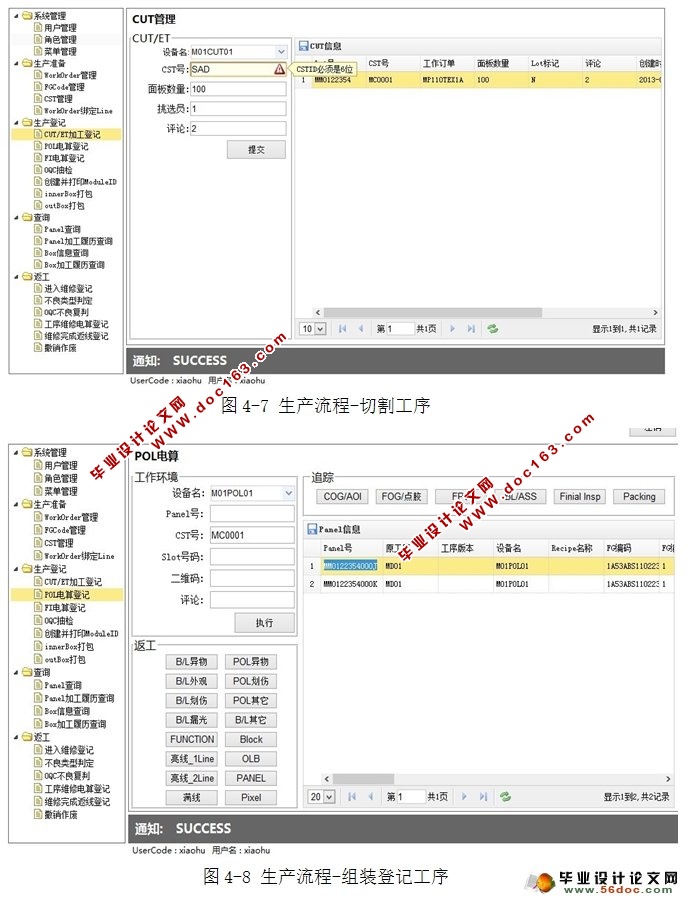This screenshot has height=900, width=688.
Task: Go to last page in CUT管理 pager
Action: (471, 329)
